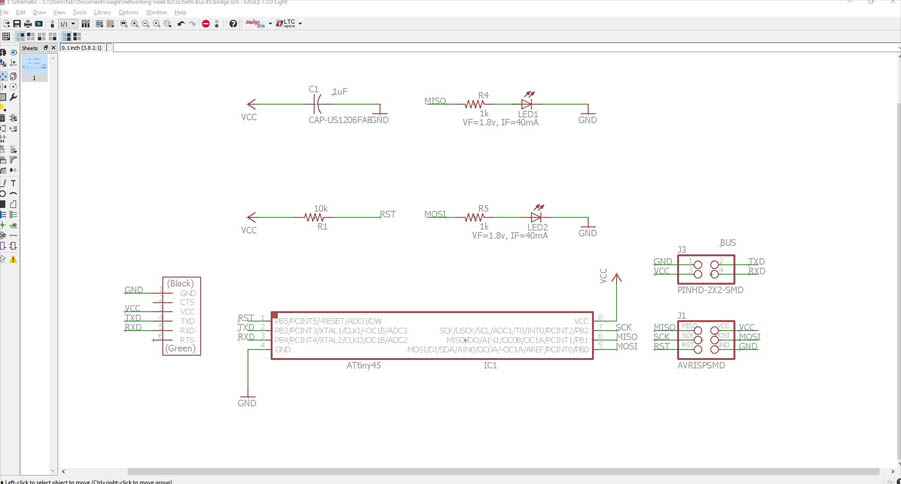This screenshot has height=484, width=901.
Task: Close the Sheets panel
Action: click(53, 48)
